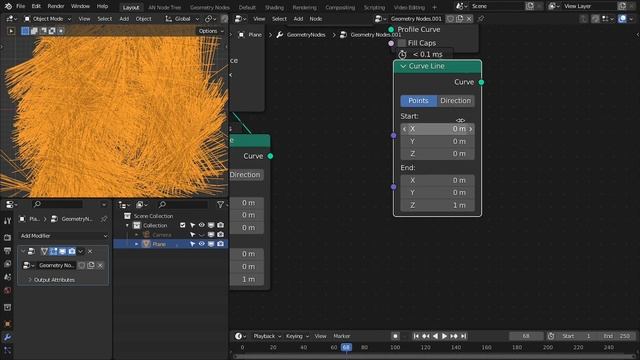Toggle the 3D viewport toolbar arrow icon
The width and height of the screenshot is (640, 360).
(11, 31)
